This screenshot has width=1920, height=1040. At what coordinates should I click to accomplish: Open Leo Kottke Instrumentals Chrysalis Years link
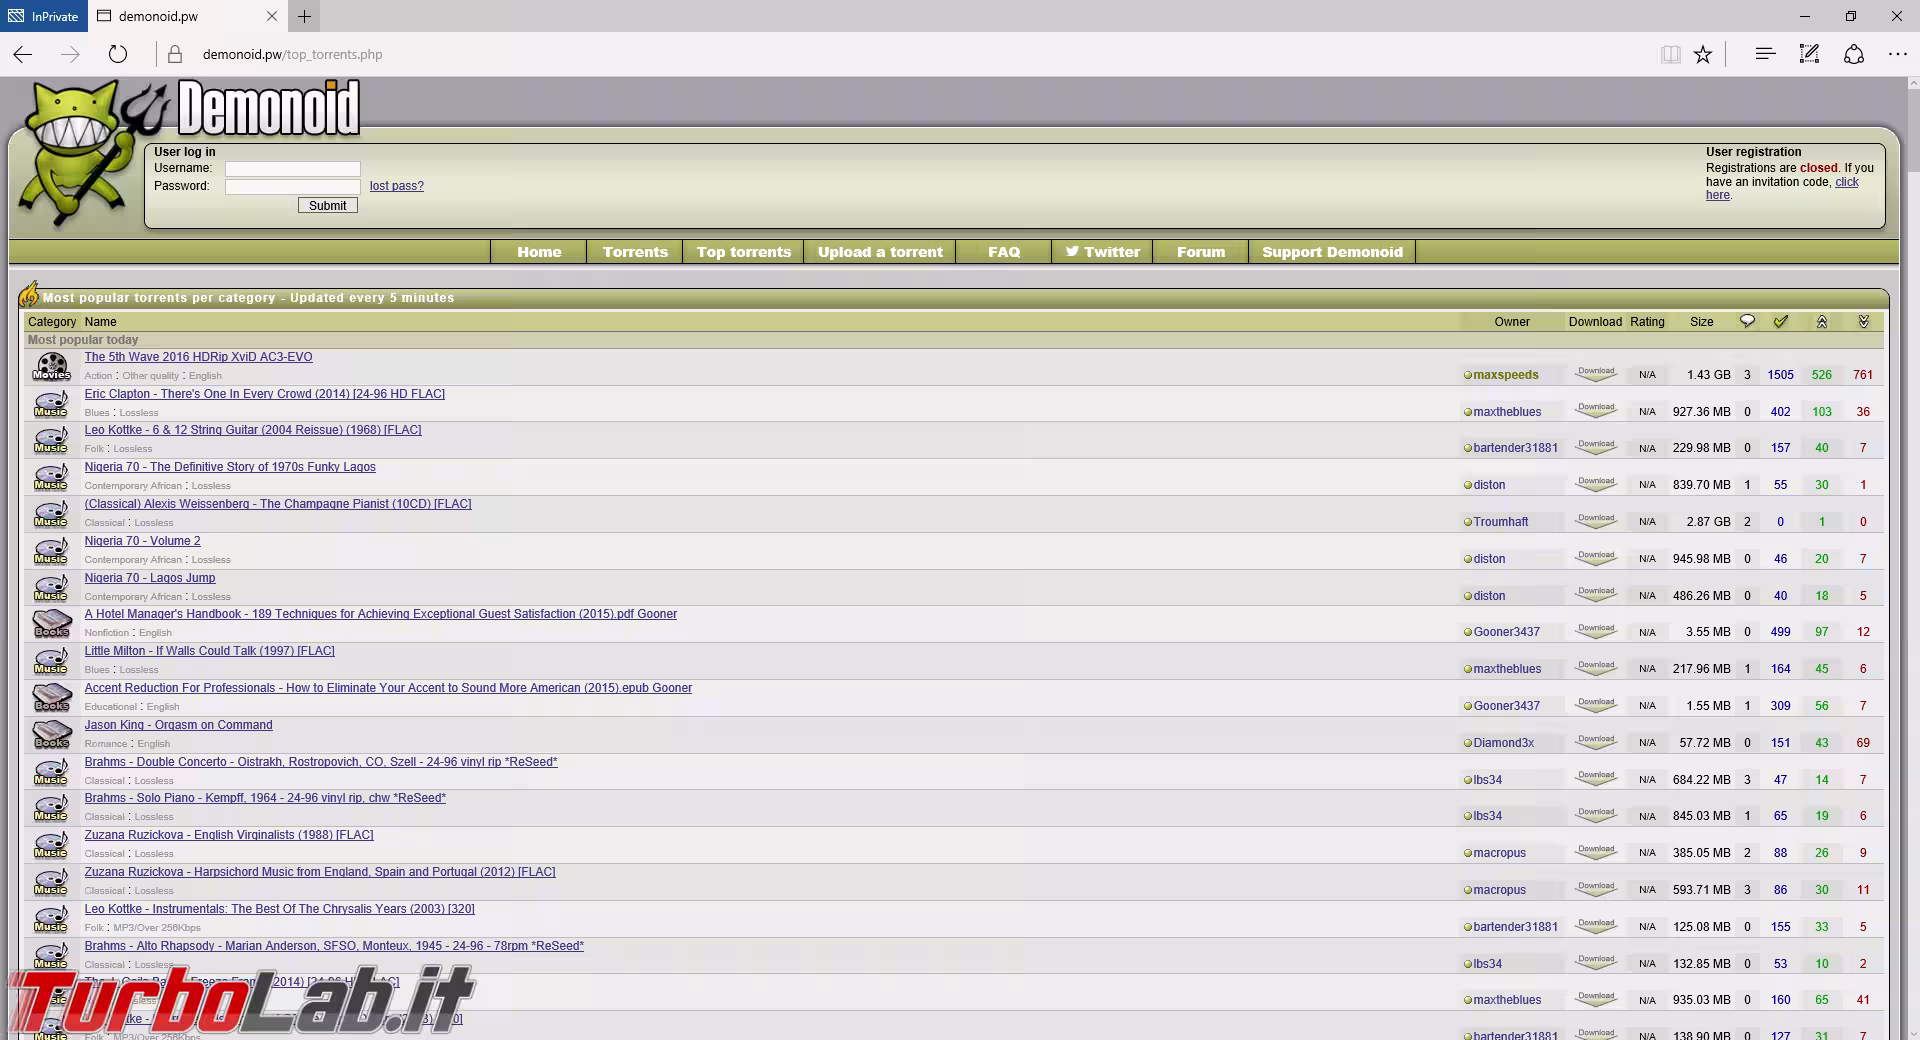[279, 909]
